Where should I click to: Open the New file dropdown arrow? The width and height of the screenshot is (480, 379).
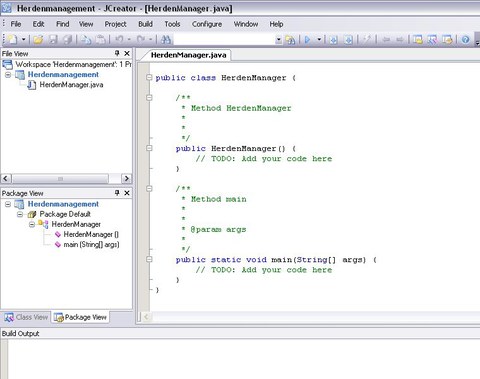click(x=24, y=39)
